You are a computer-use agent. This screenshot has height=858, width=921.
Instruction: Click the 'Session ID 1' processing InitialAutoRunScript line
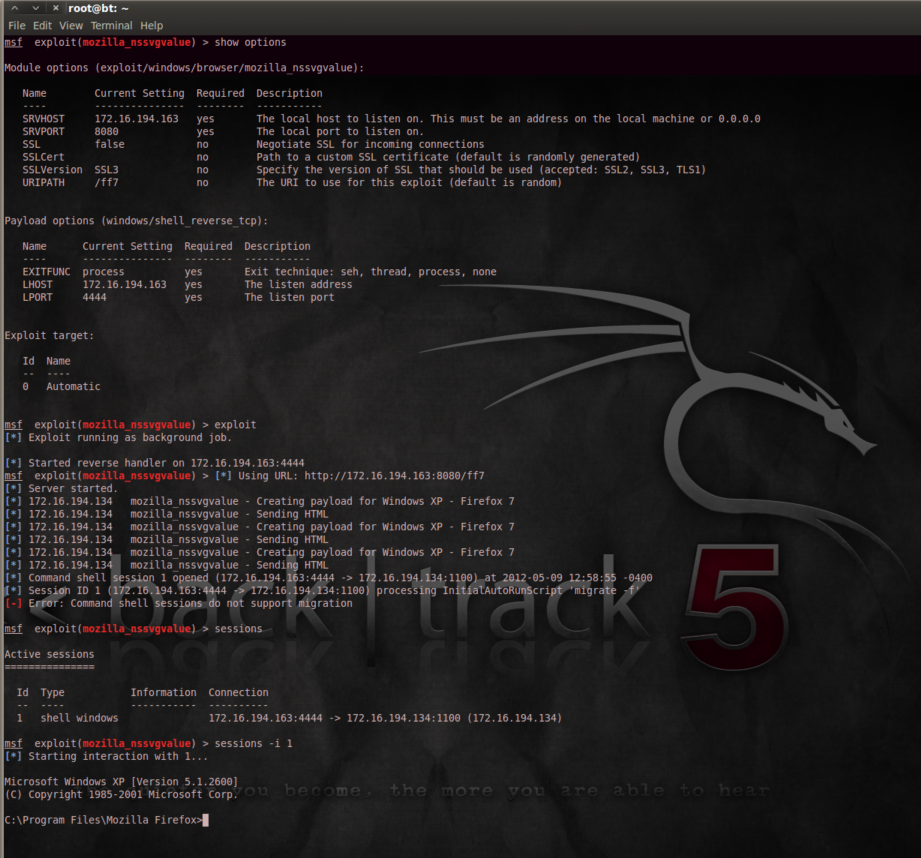pos(322,591)
